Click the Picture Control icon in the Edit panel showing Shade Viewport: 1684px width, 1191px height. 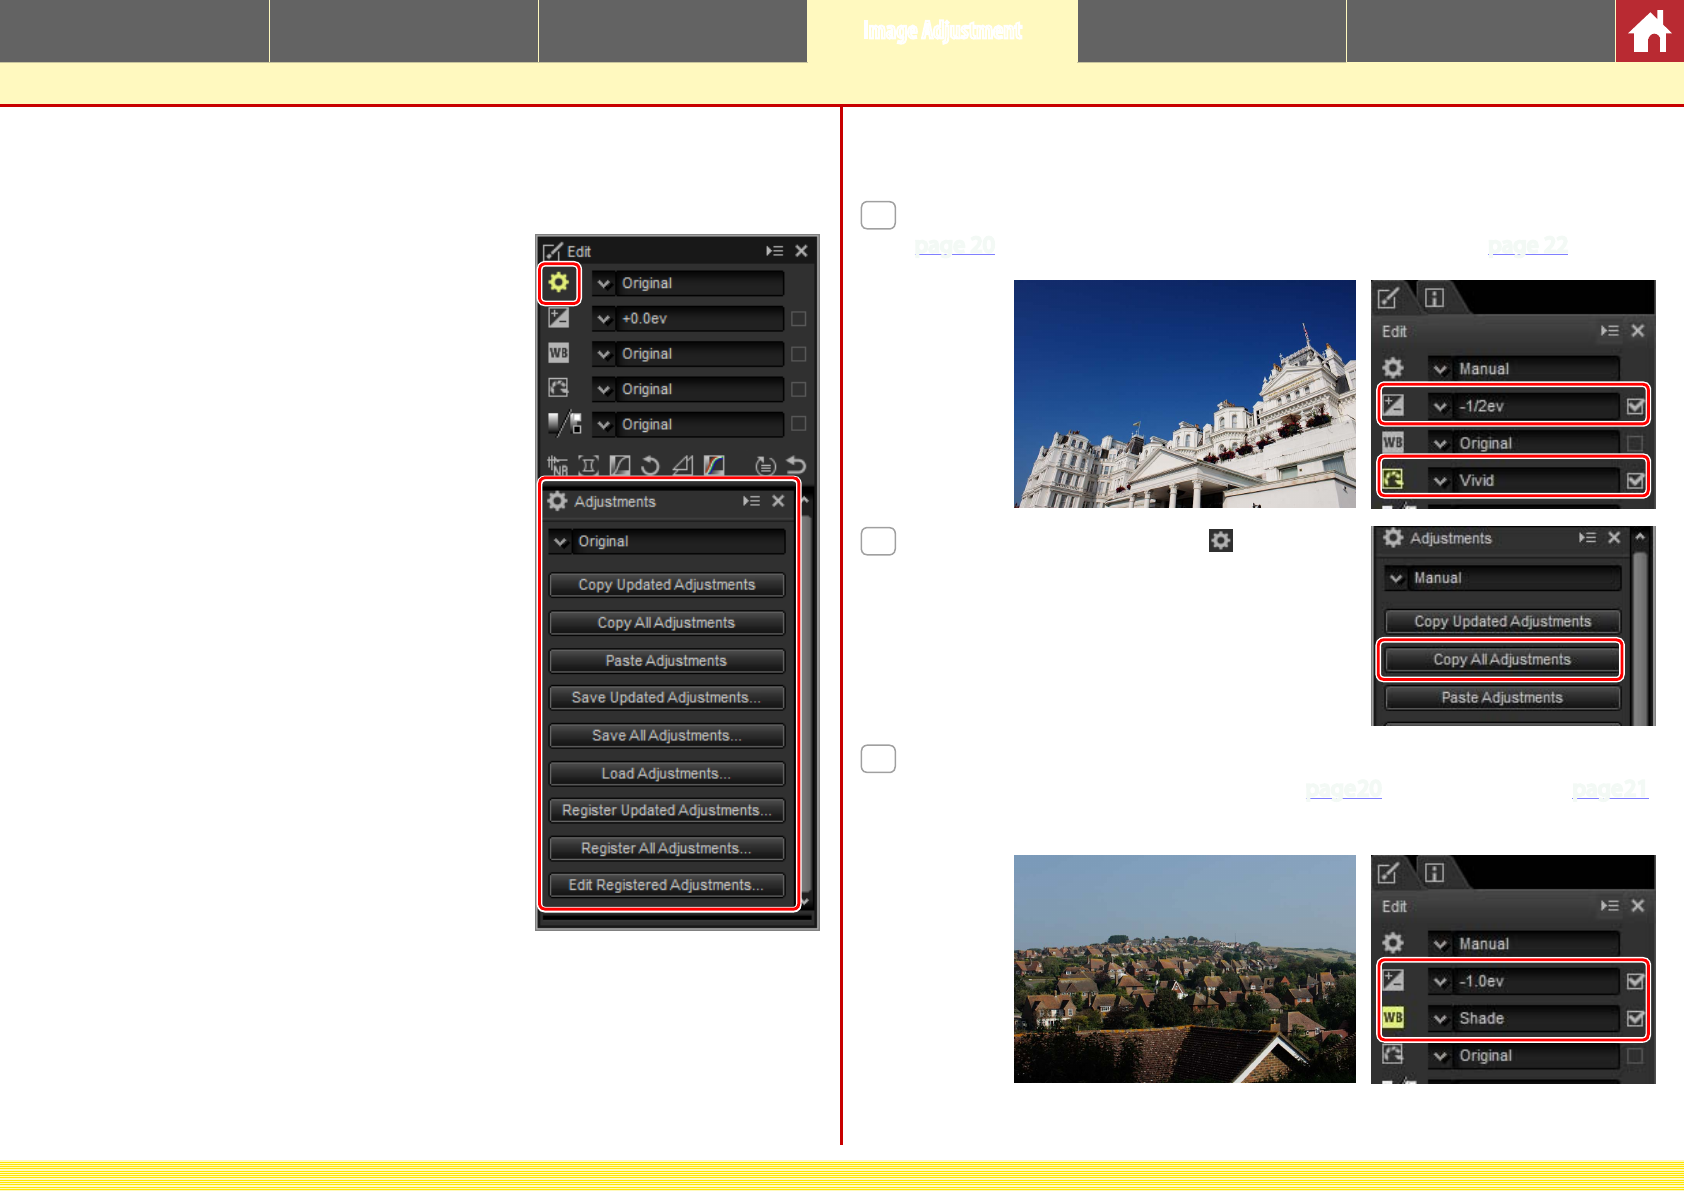pyautogui.click(x=1393, y=1055)
